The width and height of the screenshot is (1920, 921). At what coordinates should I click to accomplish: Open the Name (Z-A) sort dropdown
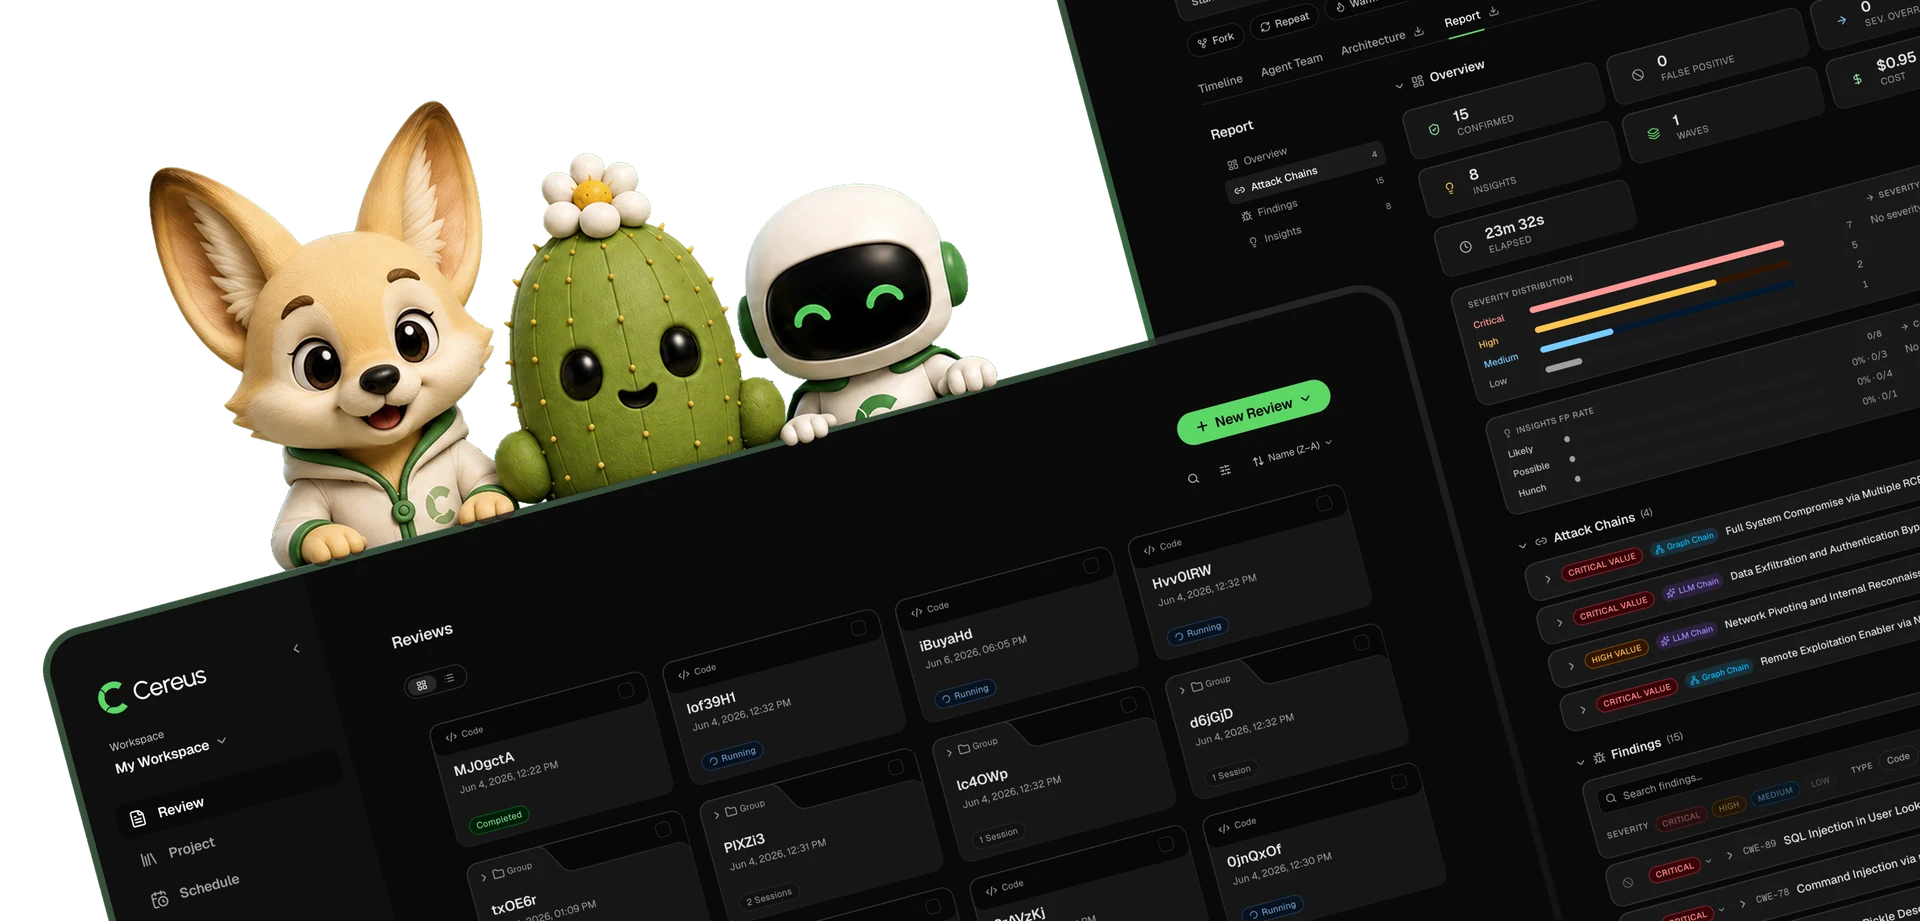click(x=1292, y=453)
